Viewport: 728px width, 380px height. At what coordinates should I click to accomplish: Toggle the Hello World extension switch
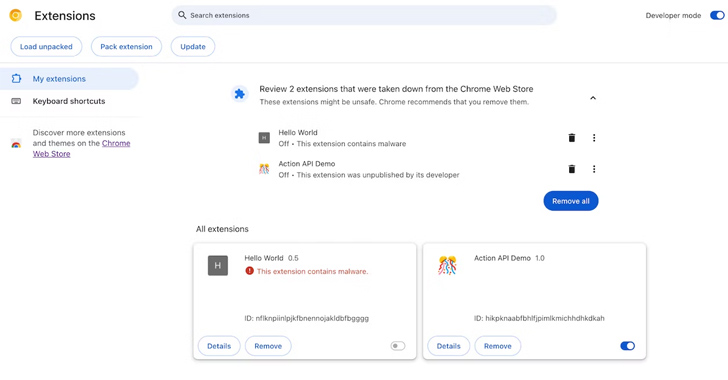click(398, 346)
